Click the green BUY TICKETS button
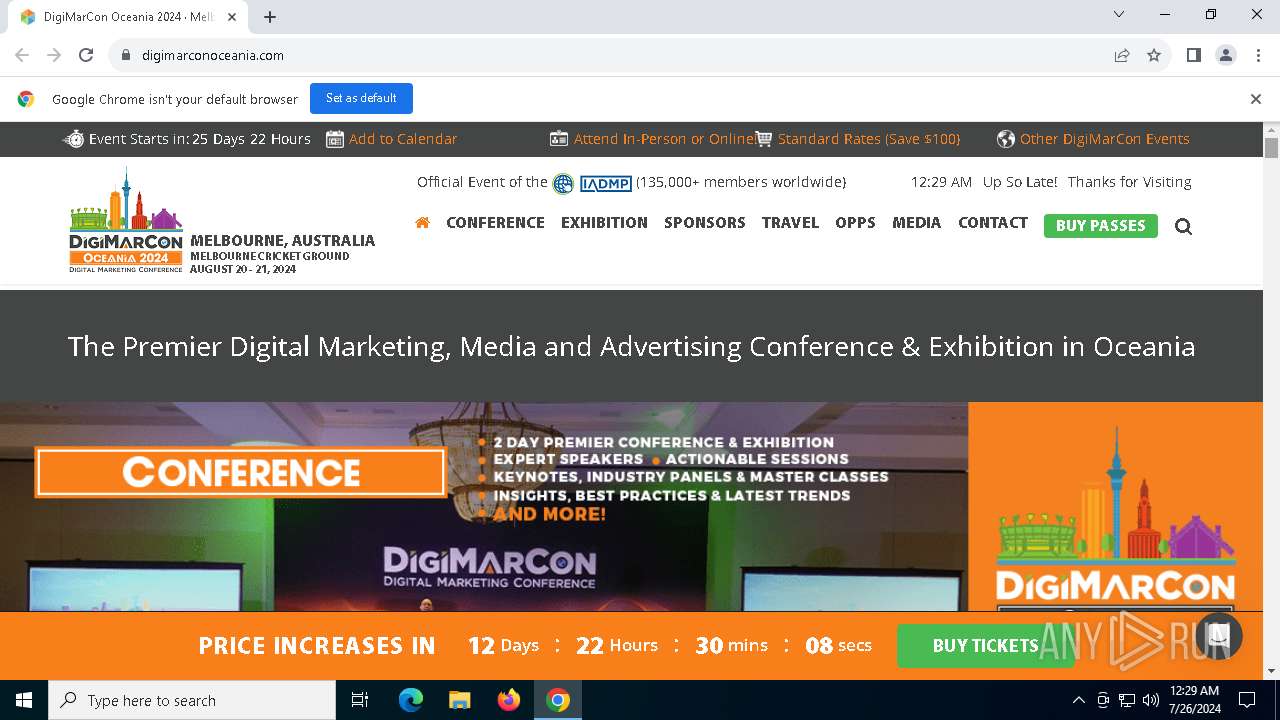 tap(985, 646)
